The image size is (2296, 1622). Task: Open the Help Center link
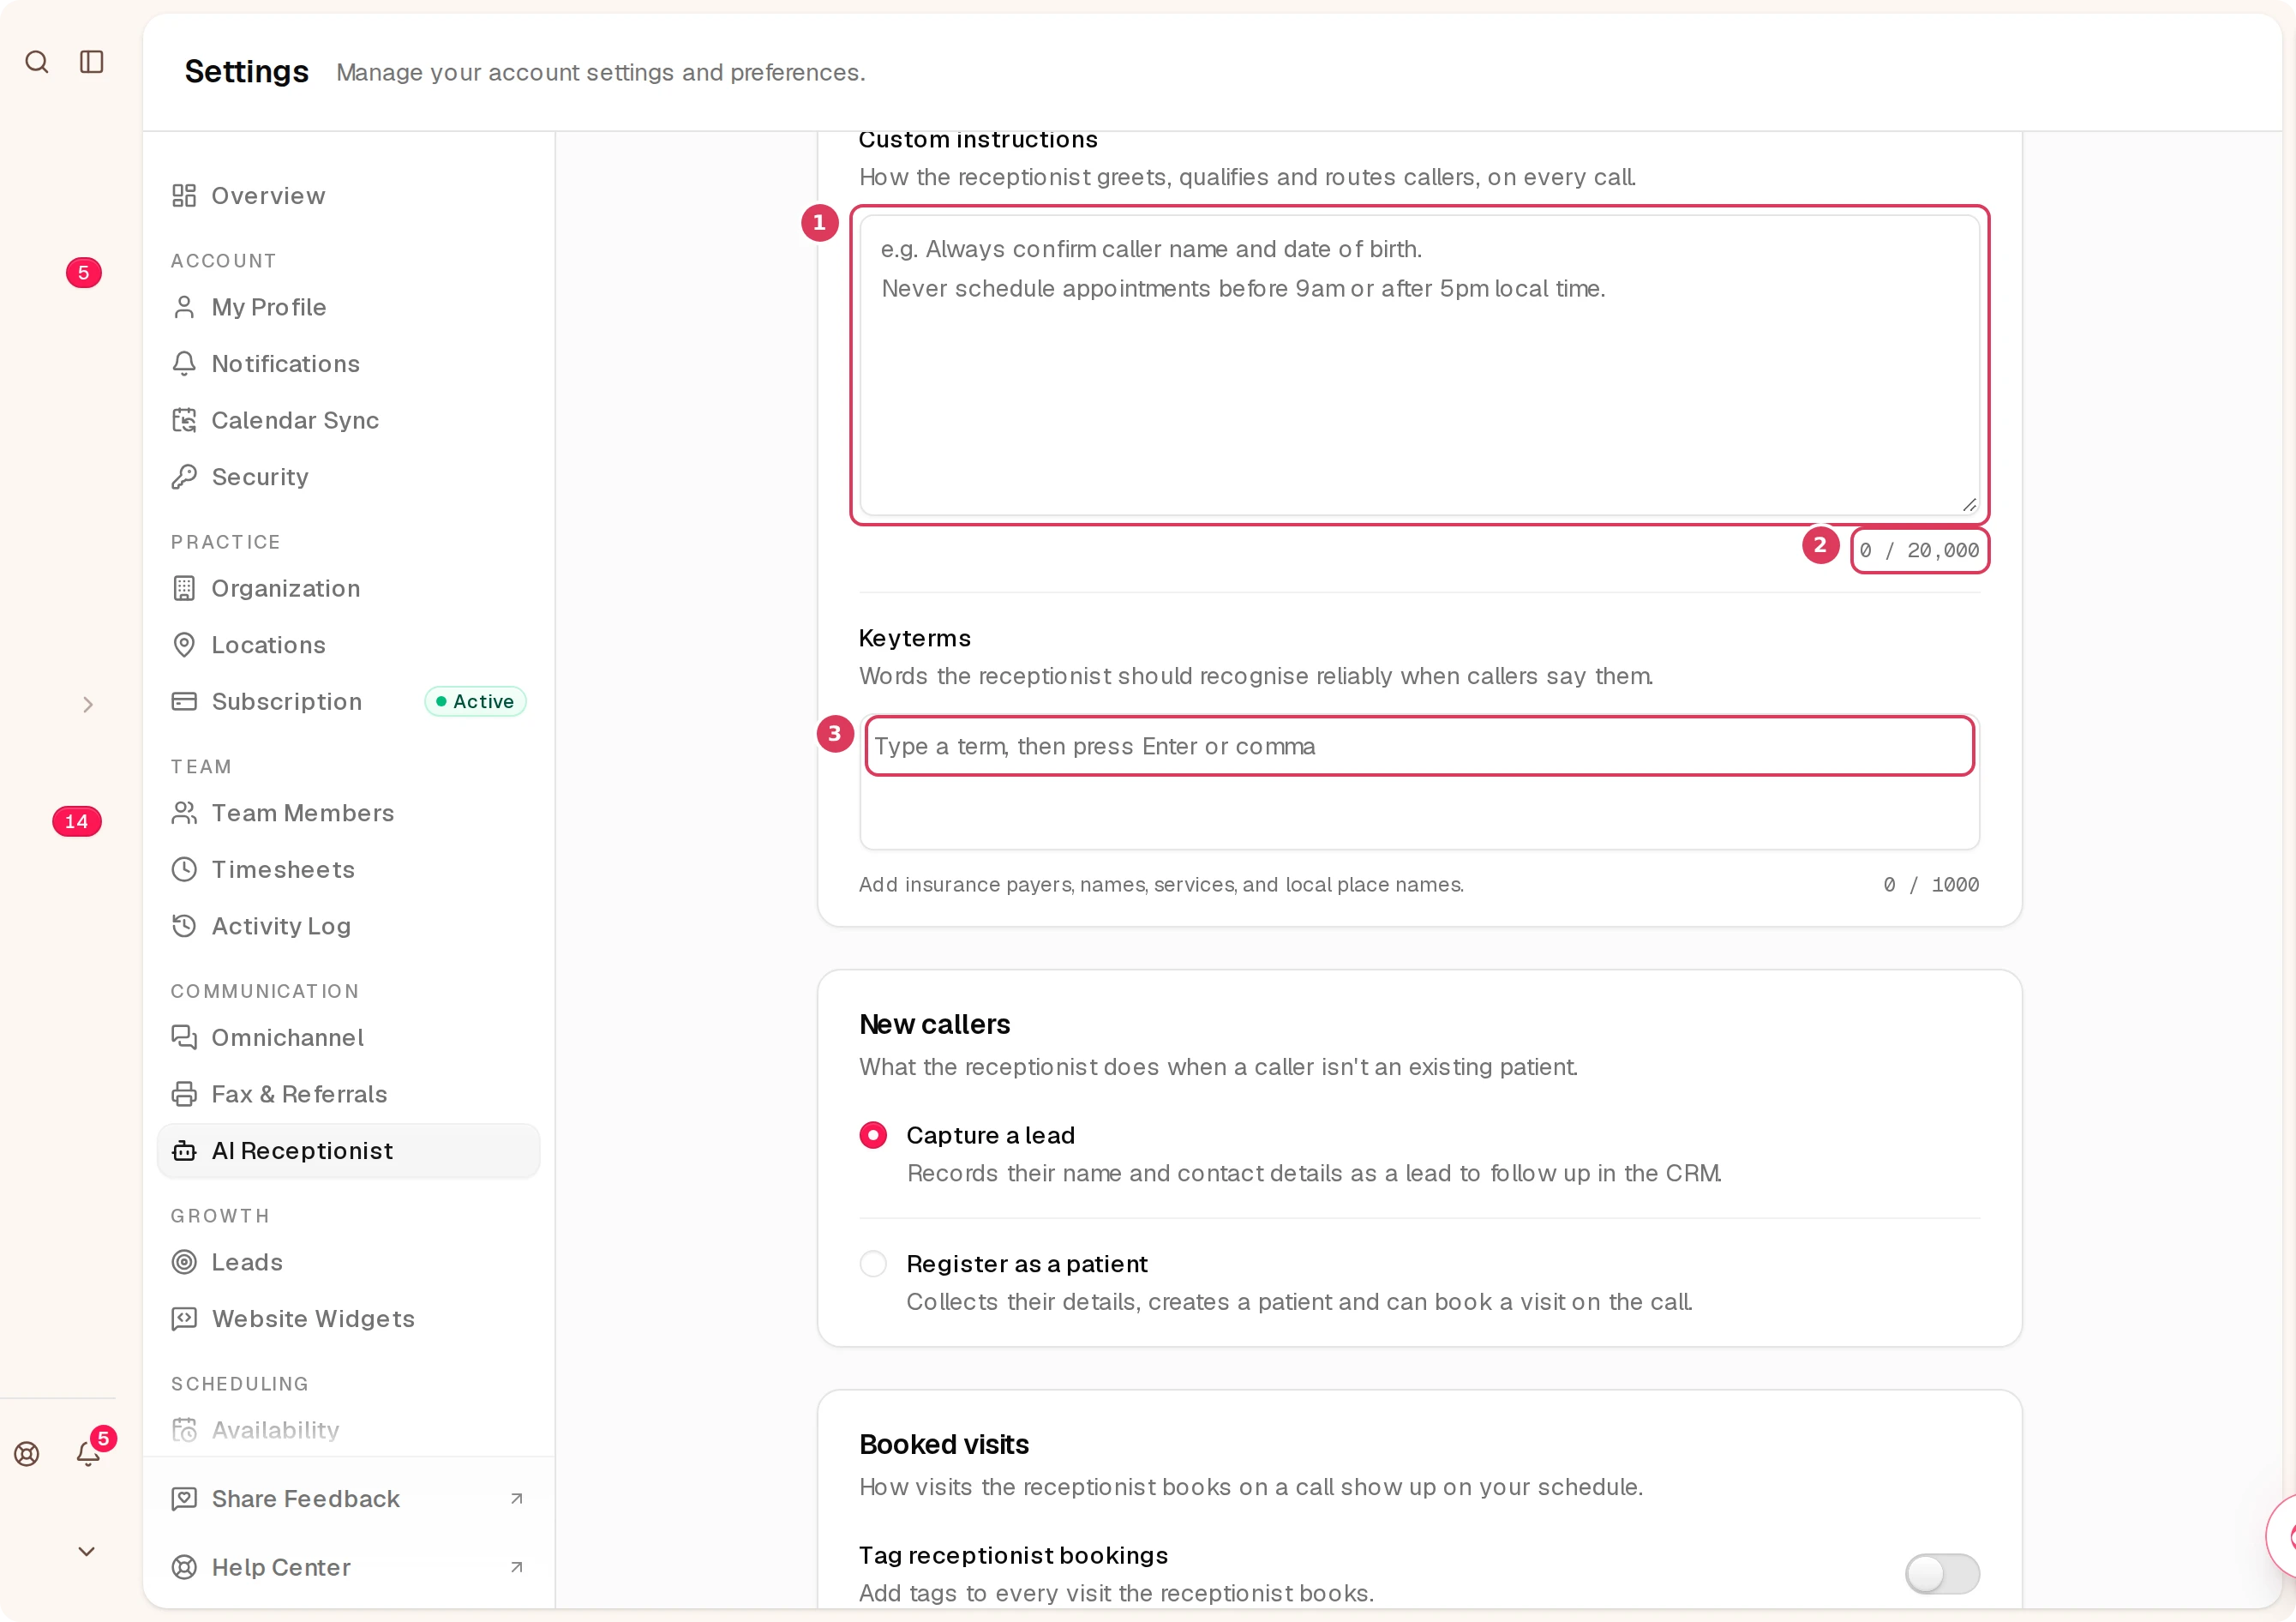pyautogui.click(x=349, y=1567)
